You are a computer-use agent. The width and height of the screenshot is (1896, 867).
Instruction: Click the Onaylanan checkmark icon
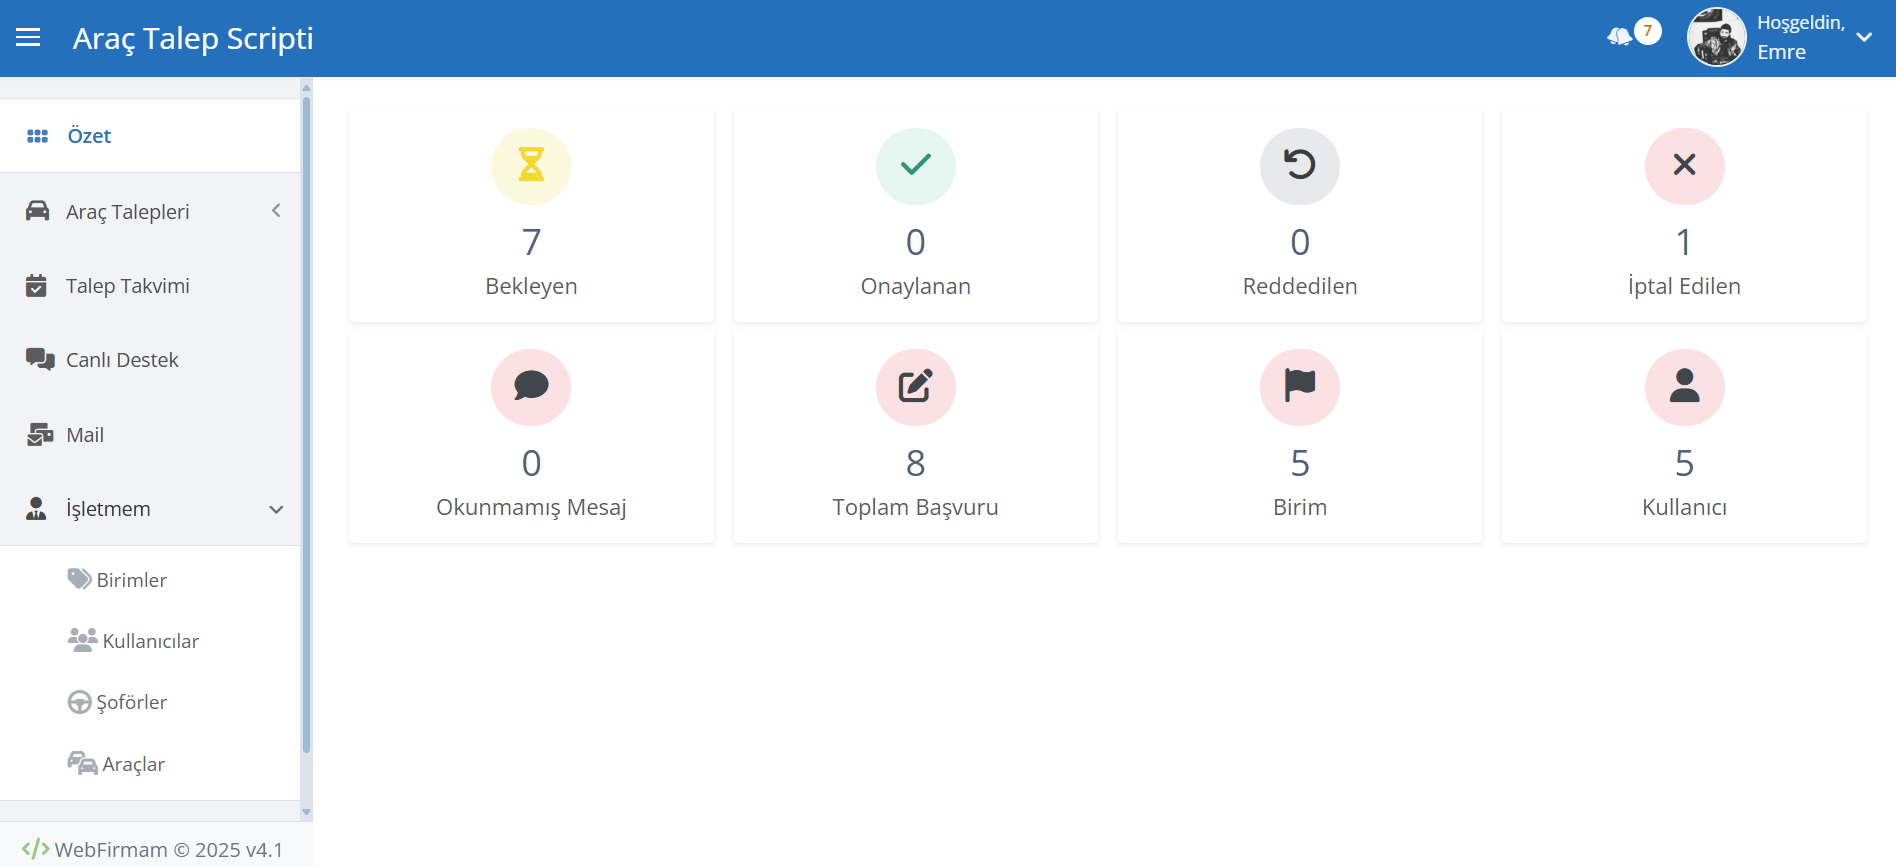916,165
